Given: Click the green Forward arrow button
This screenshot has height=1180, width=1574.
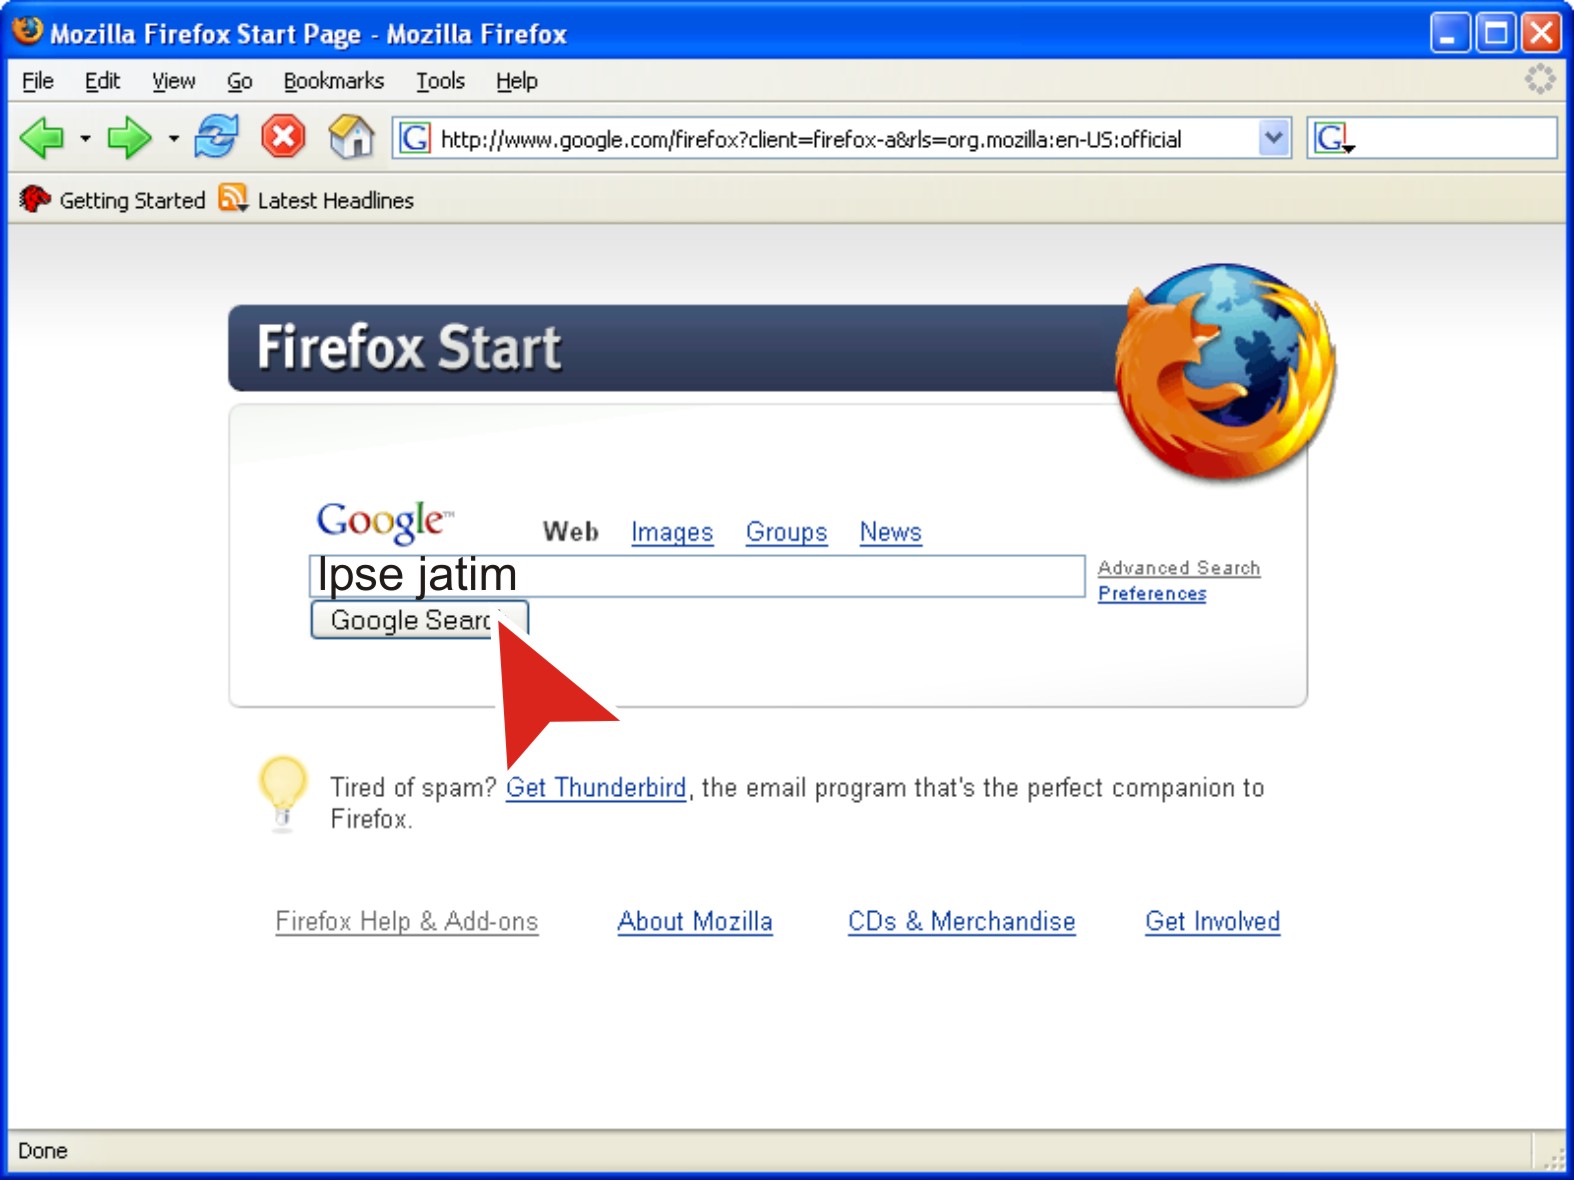Looking at the screenshot, I should pyautogui.click(x=129, y=138).
